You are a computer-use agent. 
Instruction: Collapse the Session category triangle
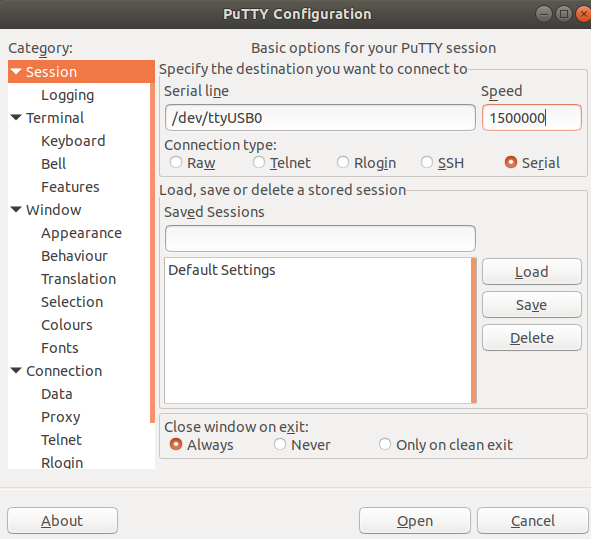click(16, 71)
